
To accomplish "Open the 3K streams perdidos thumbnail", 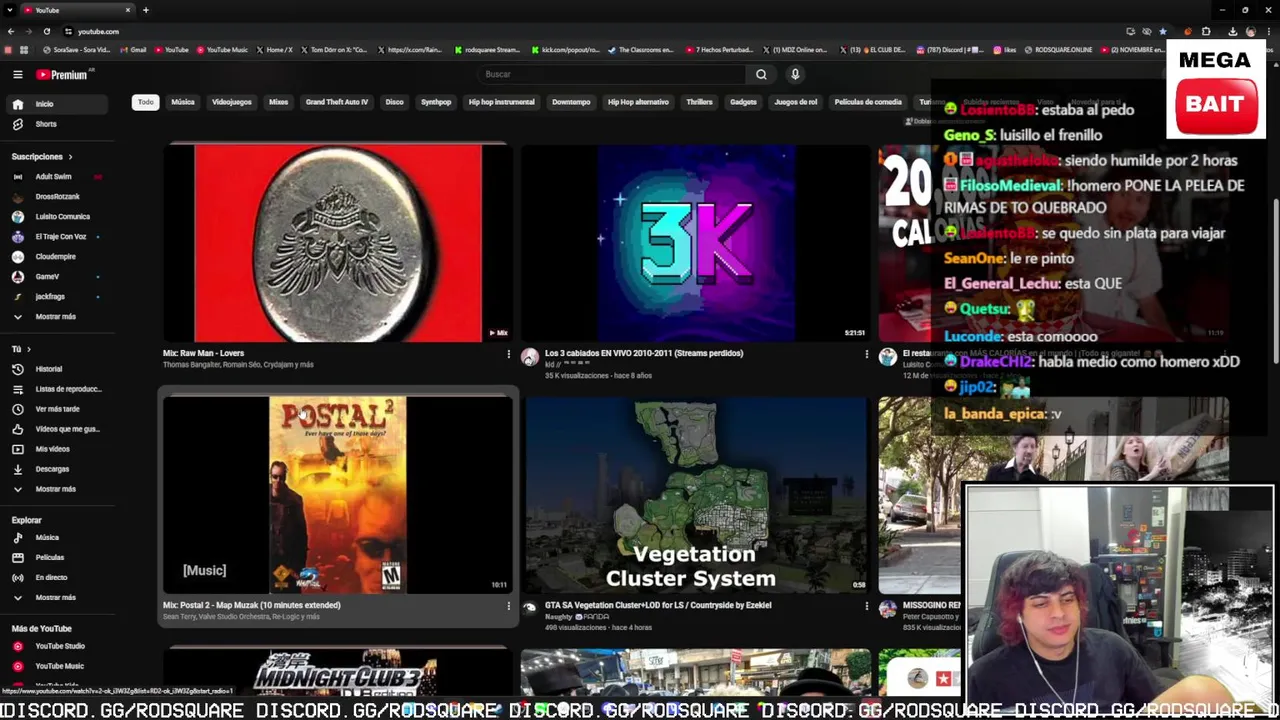I will point(695,243).
